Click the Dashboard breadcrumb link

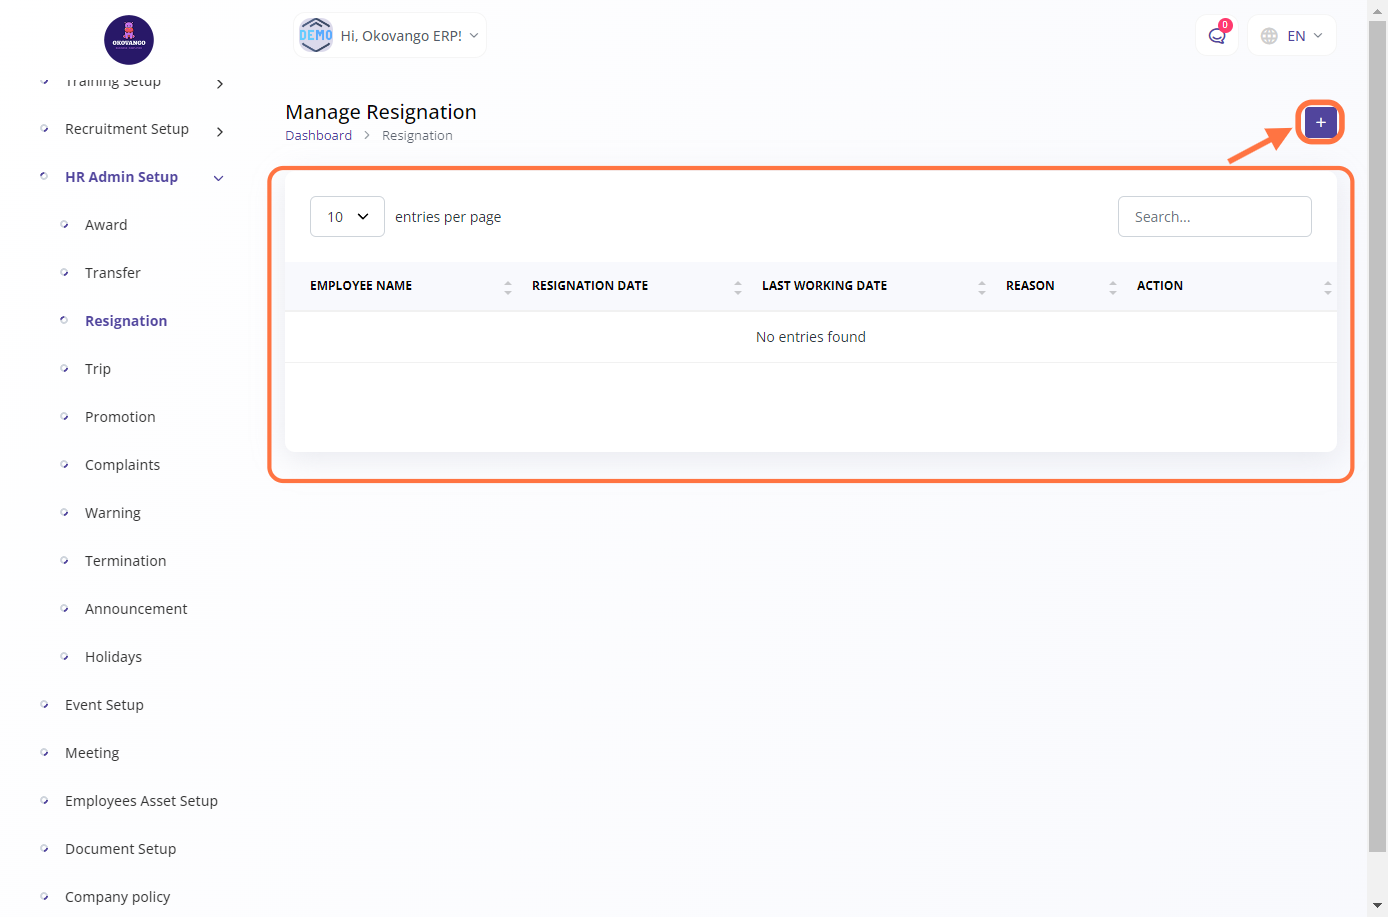[x=318, y=136]
